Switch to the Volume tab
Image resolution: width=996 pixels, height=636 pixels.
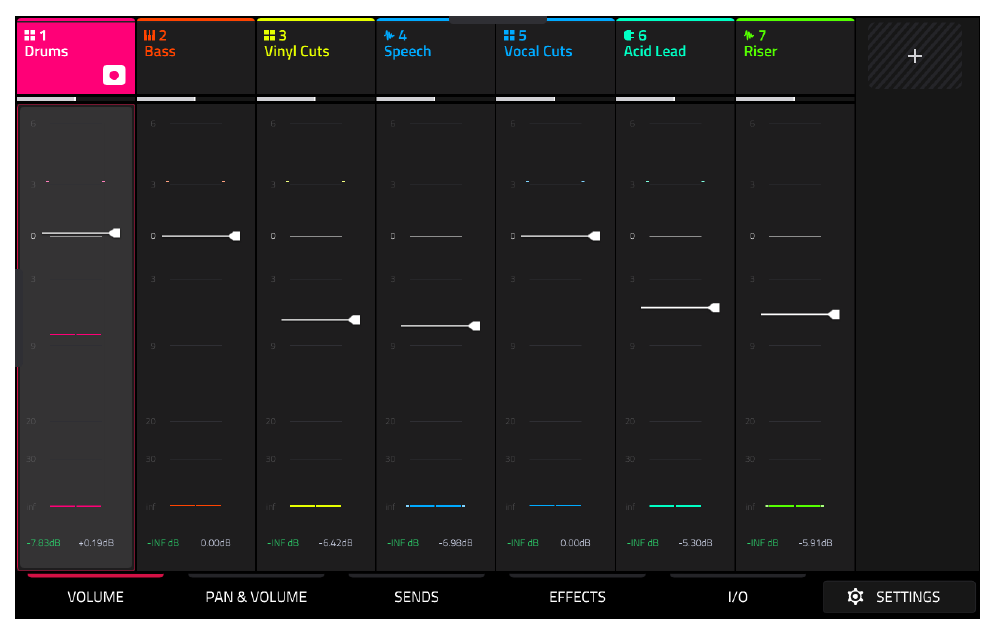pos(95,597)
